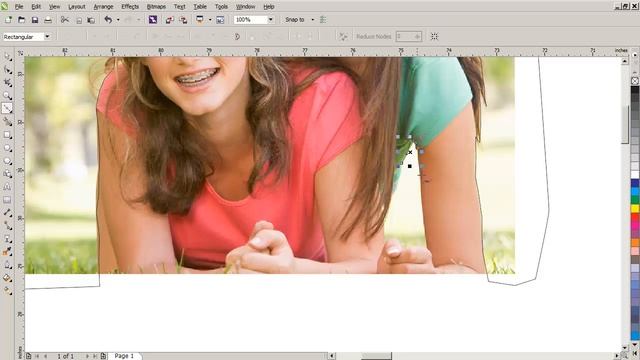This screenshot has width=640, height=360.
Task: Pick the orange swatch in color palette
Action: 635,242
